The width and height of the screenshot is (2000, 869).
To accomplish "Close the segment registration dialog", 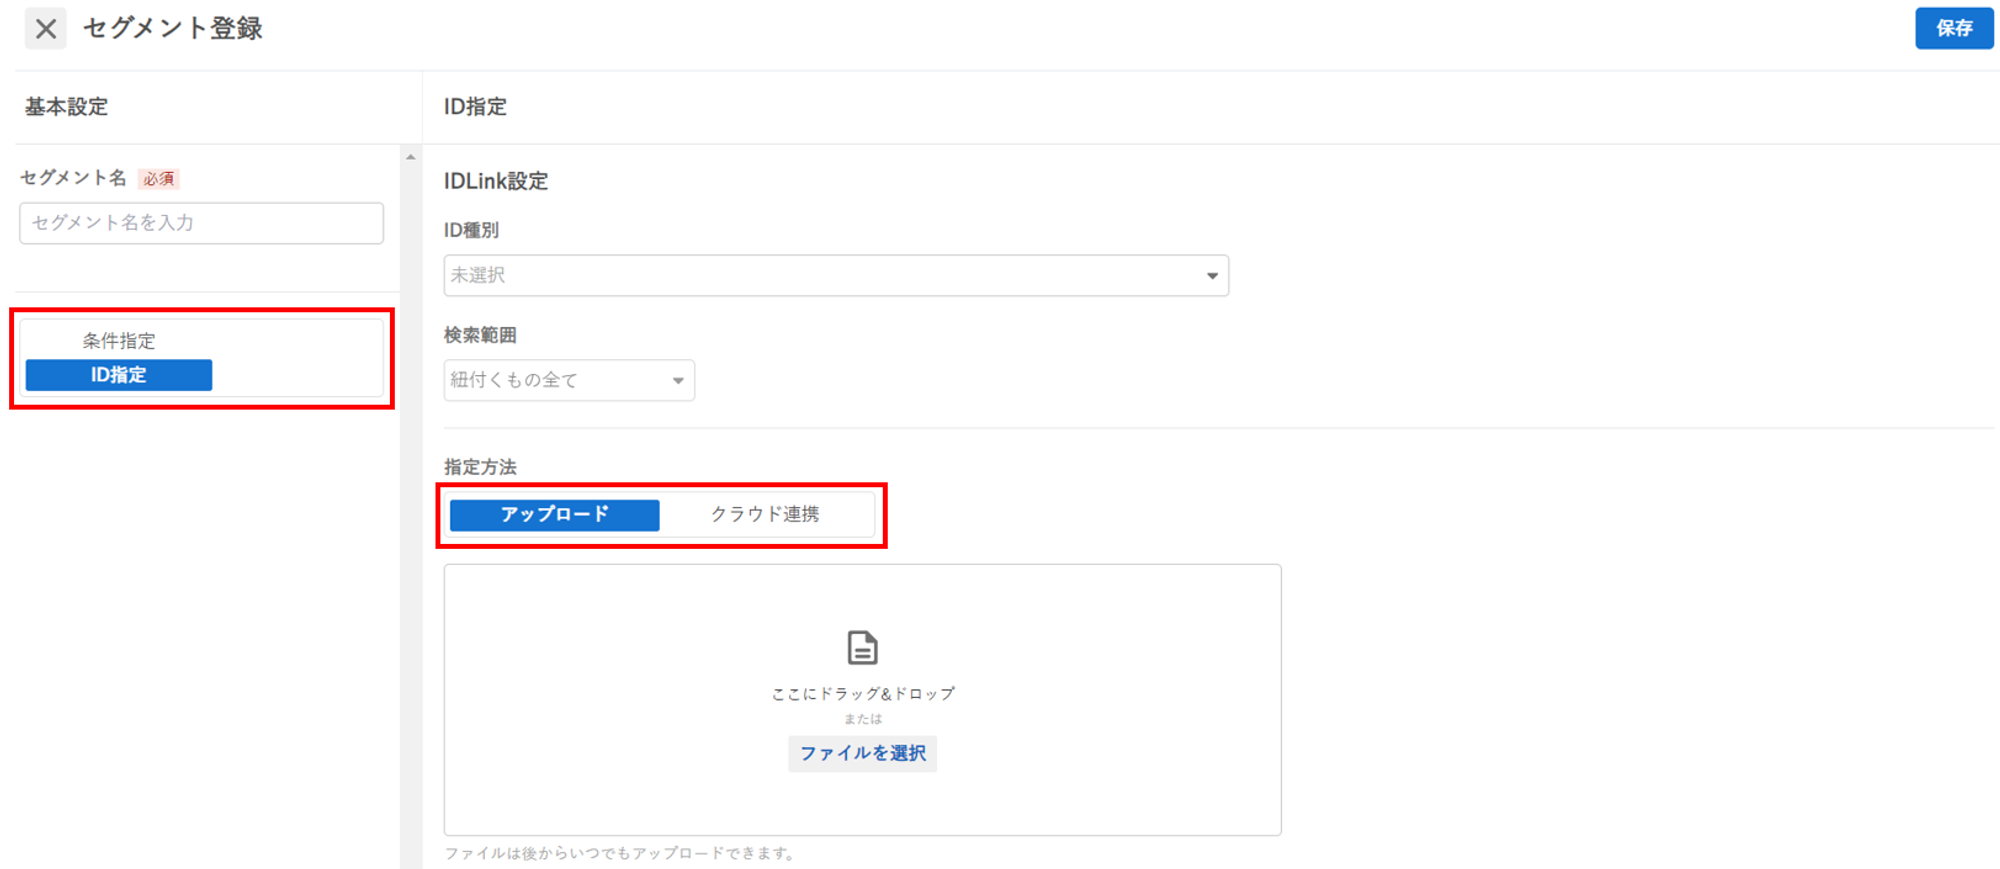I will click(x=45, y=28).
